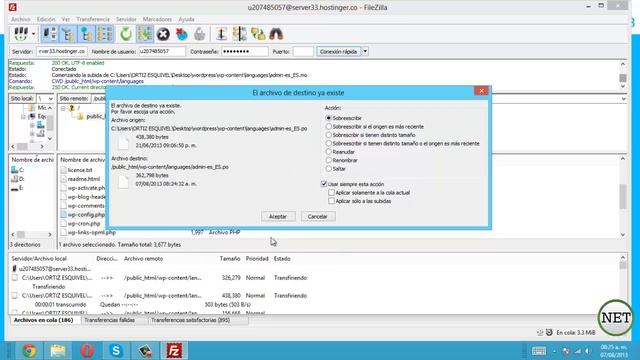Screen dimensions: 640x360
Task: Click the destination file icon in dialog
Action: (x=123, y=181)
